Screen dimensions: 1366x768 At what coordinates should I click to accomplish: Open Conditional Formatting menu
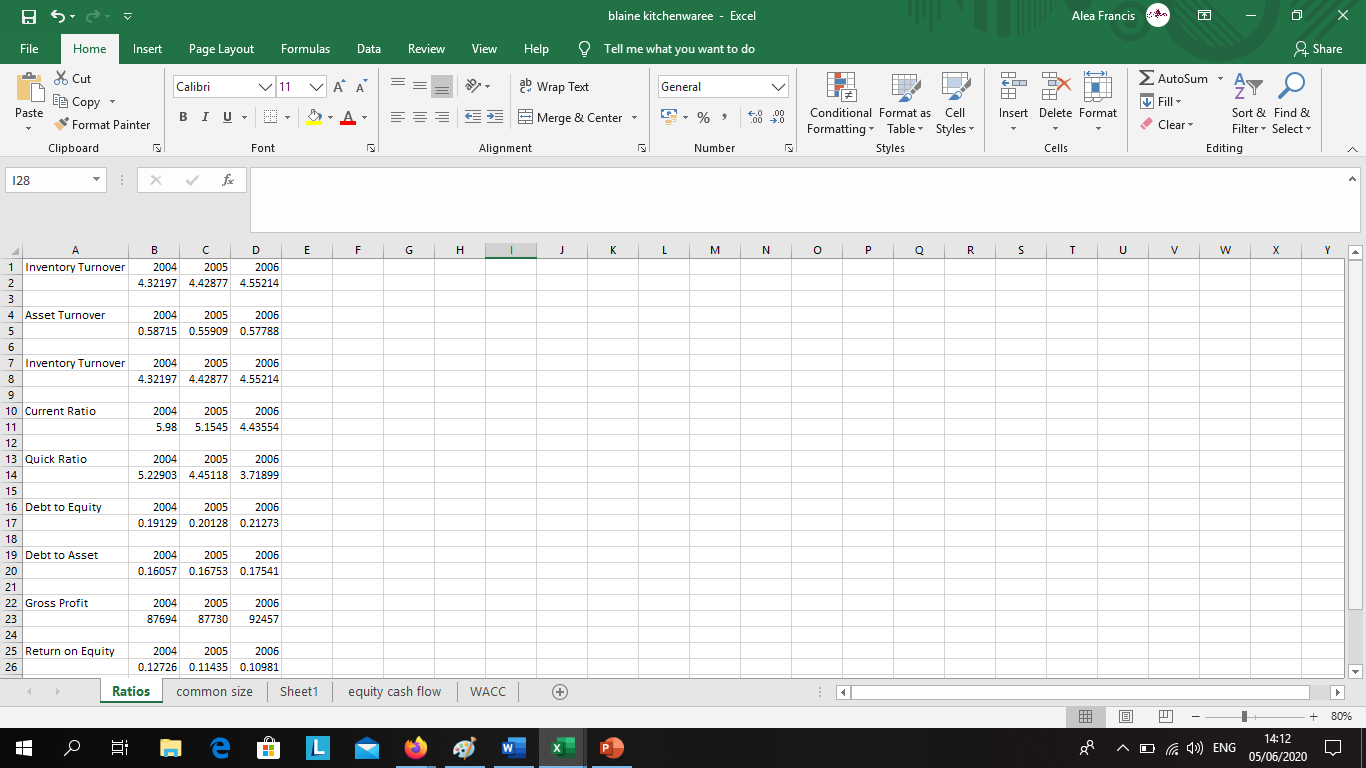point(840,104)
